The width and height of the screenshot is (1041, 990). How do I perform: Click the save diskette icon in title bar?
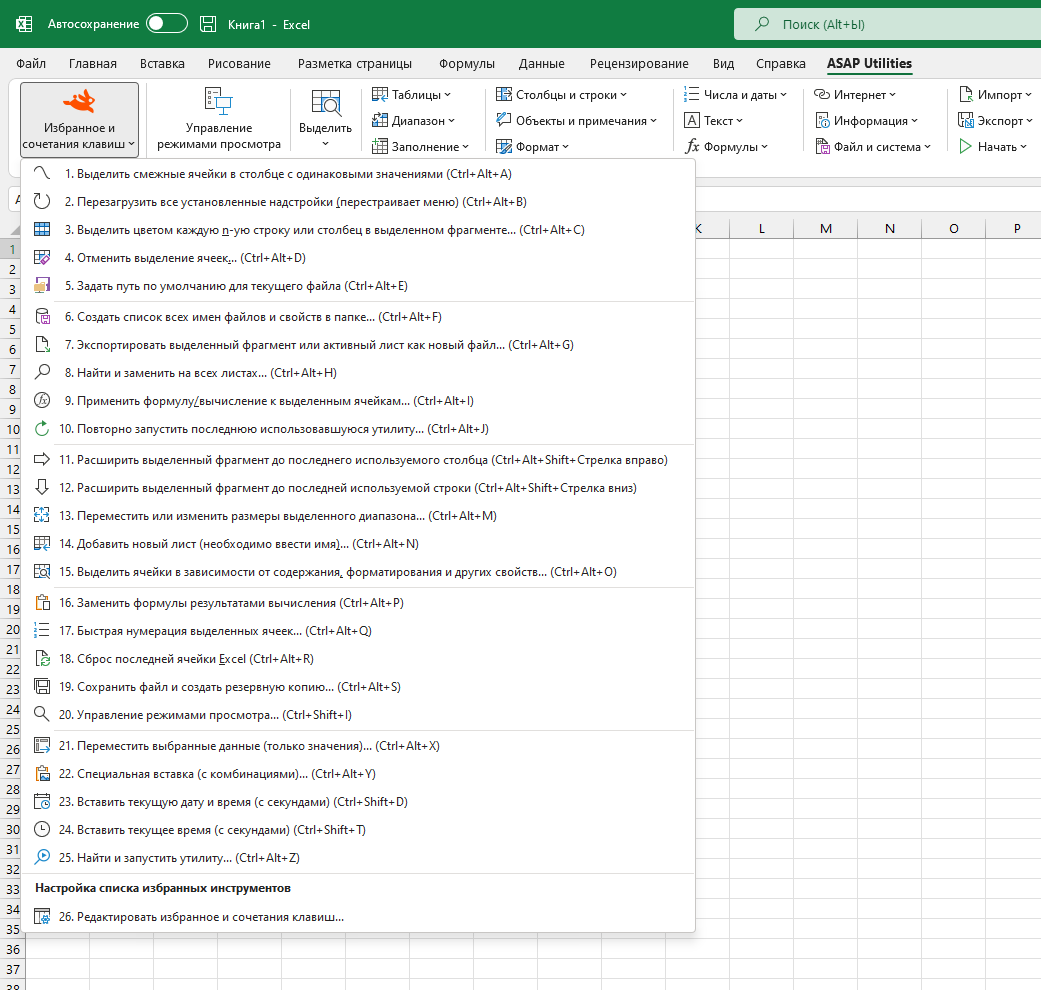point(208,24)
